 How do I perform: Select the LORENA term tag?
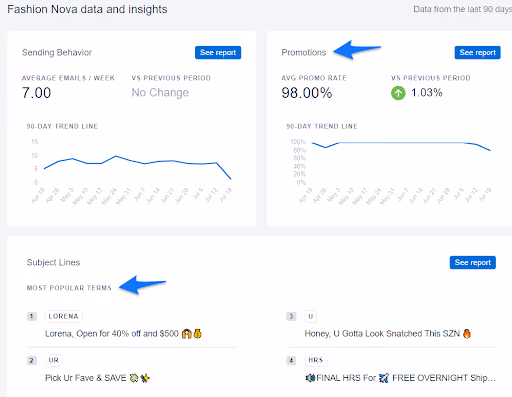(x=64, y=316)
